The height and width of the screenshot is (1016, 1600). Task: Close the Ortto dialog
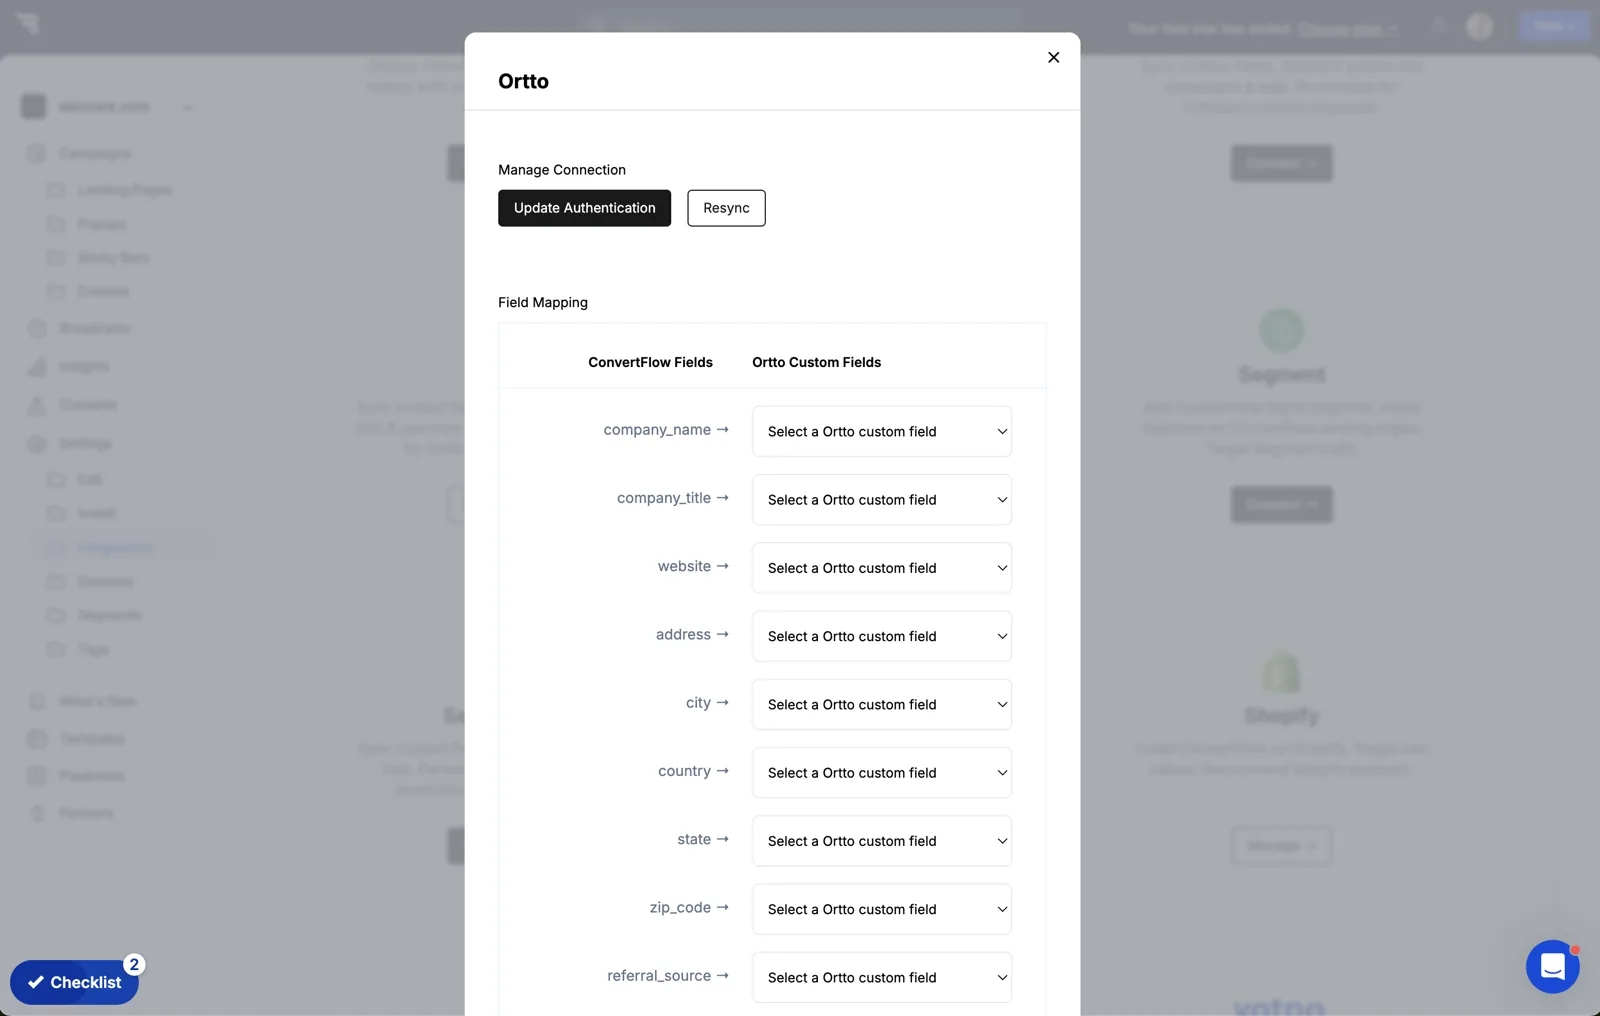(x=1053, y=57)
